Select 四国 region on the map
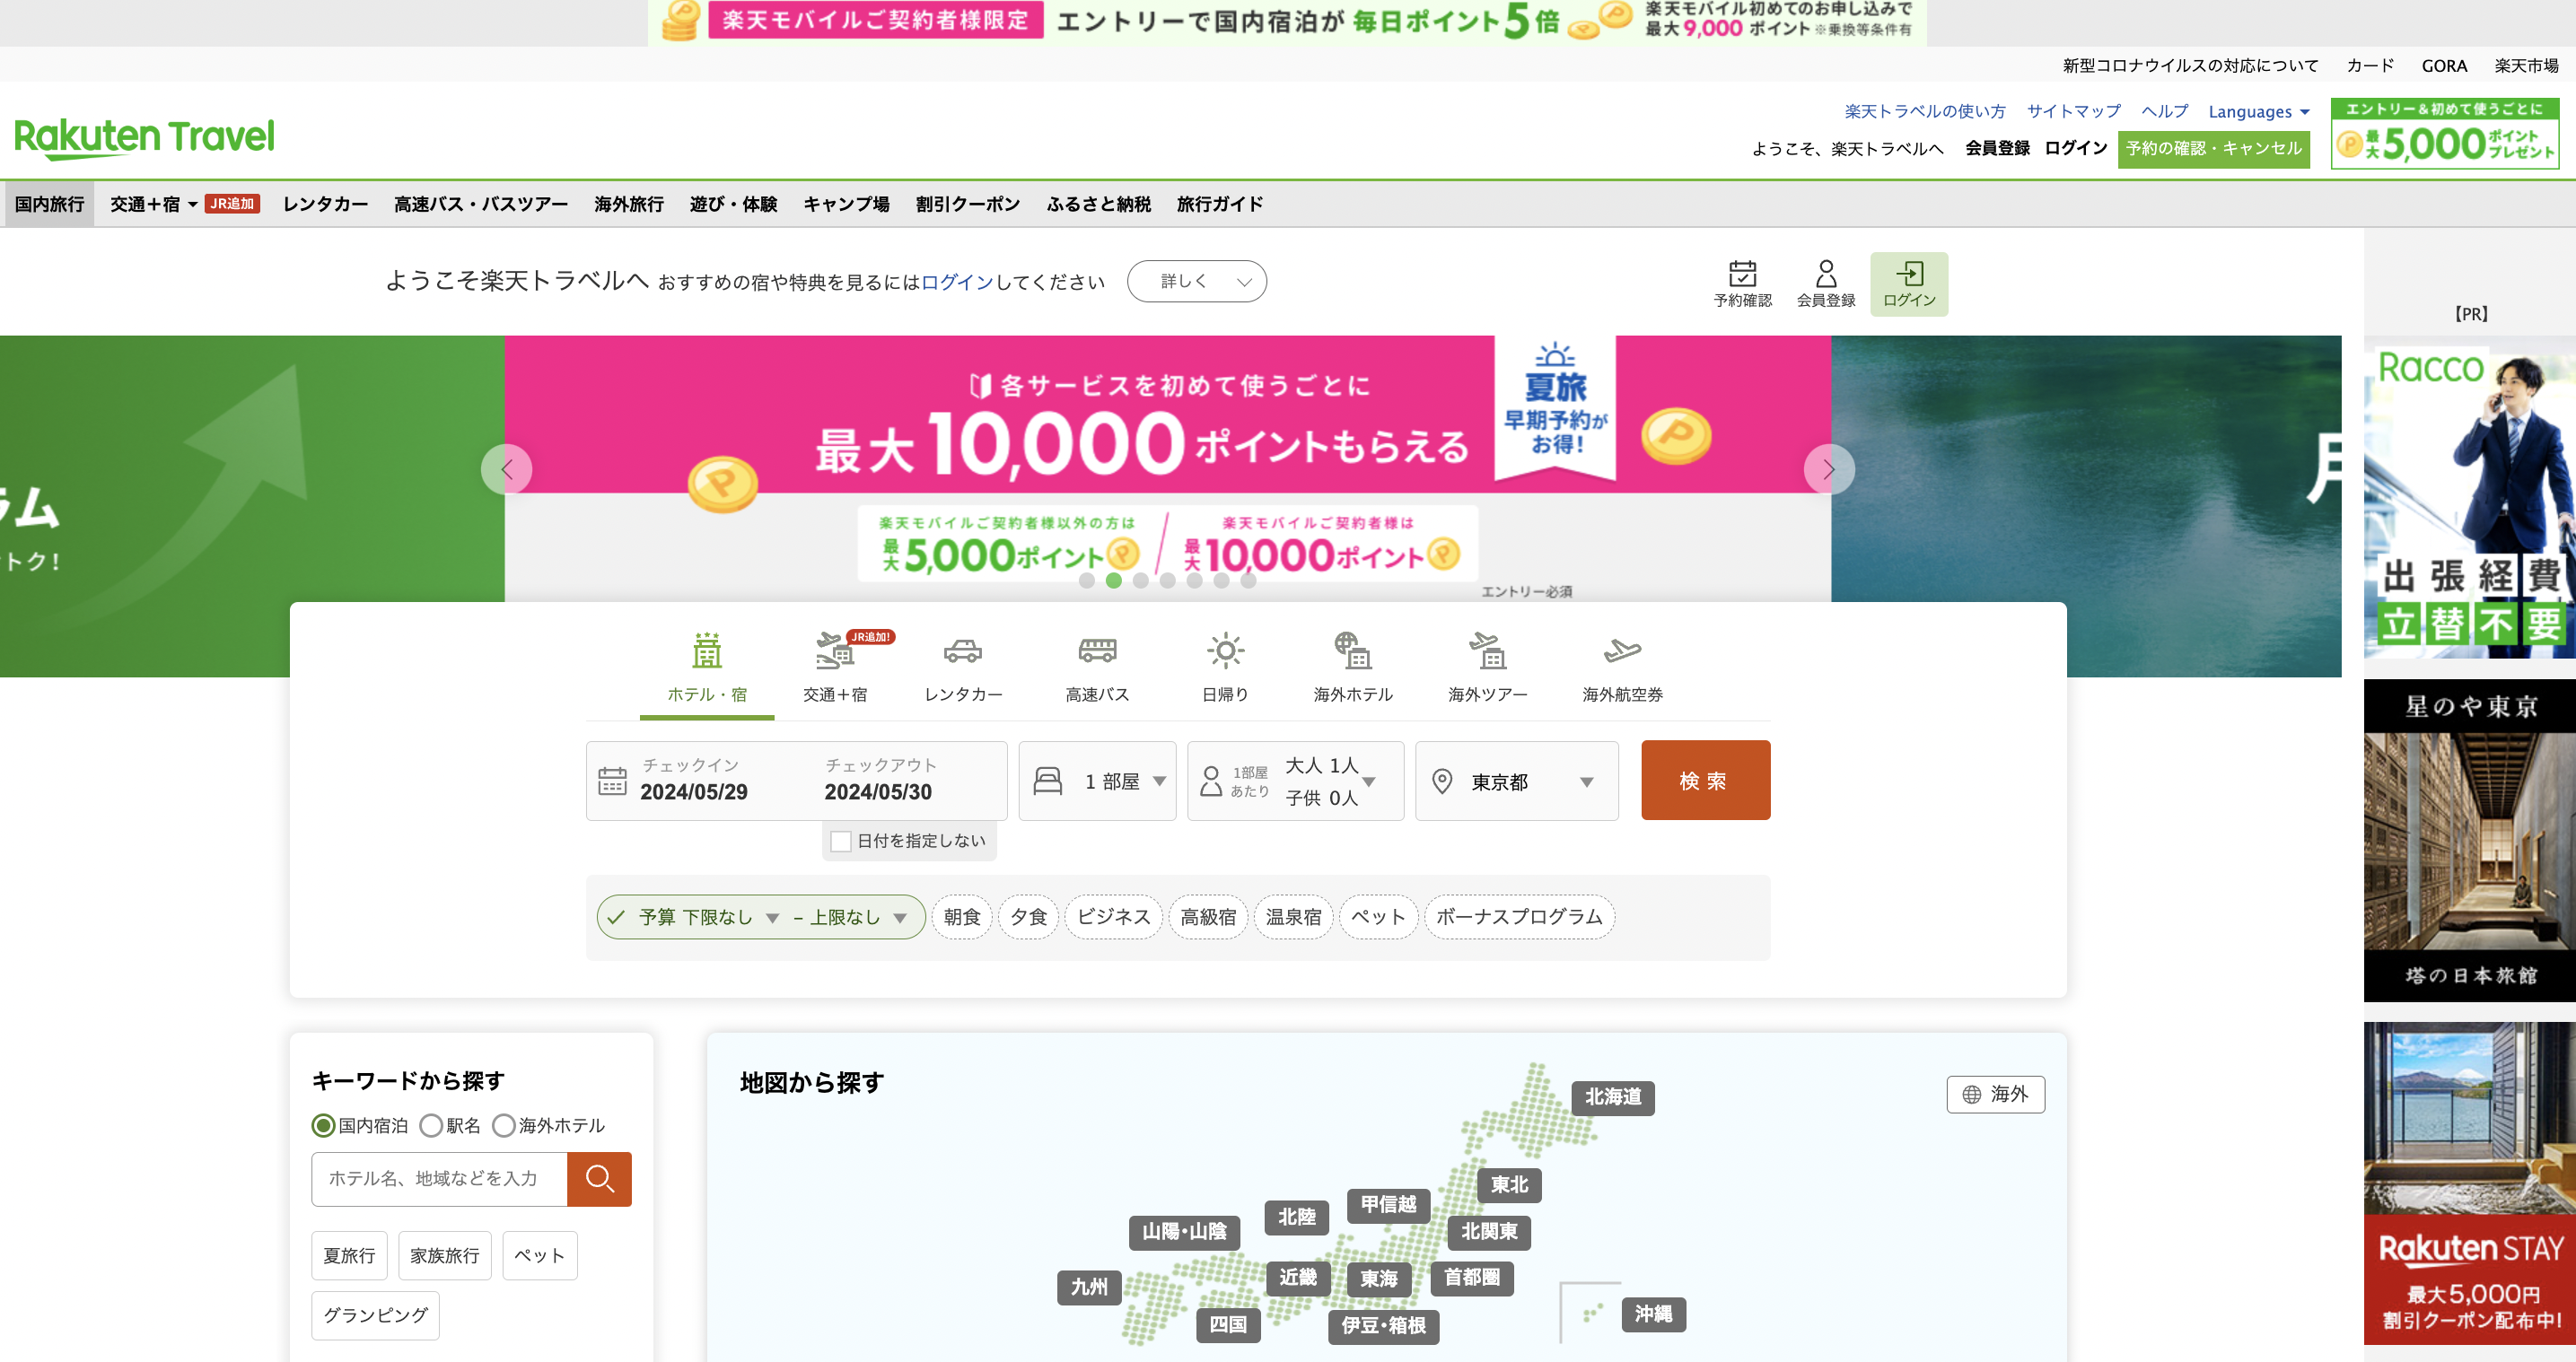This screenshot has width=2576, height=1362. tap(1228, 1325)
